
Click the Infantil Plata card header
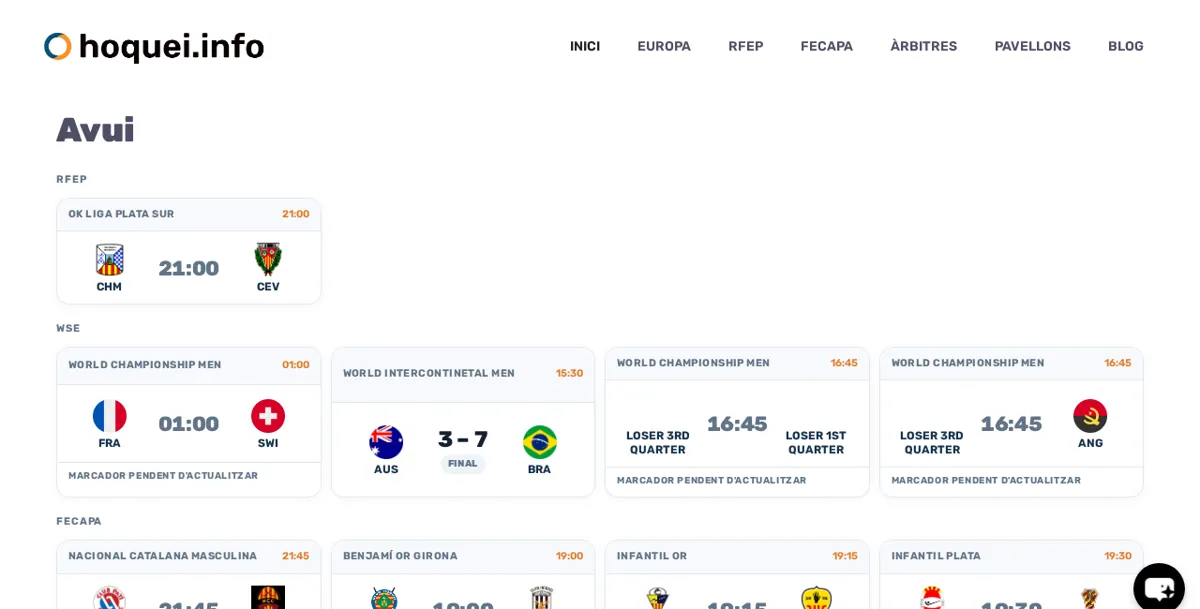point(1011,557)
